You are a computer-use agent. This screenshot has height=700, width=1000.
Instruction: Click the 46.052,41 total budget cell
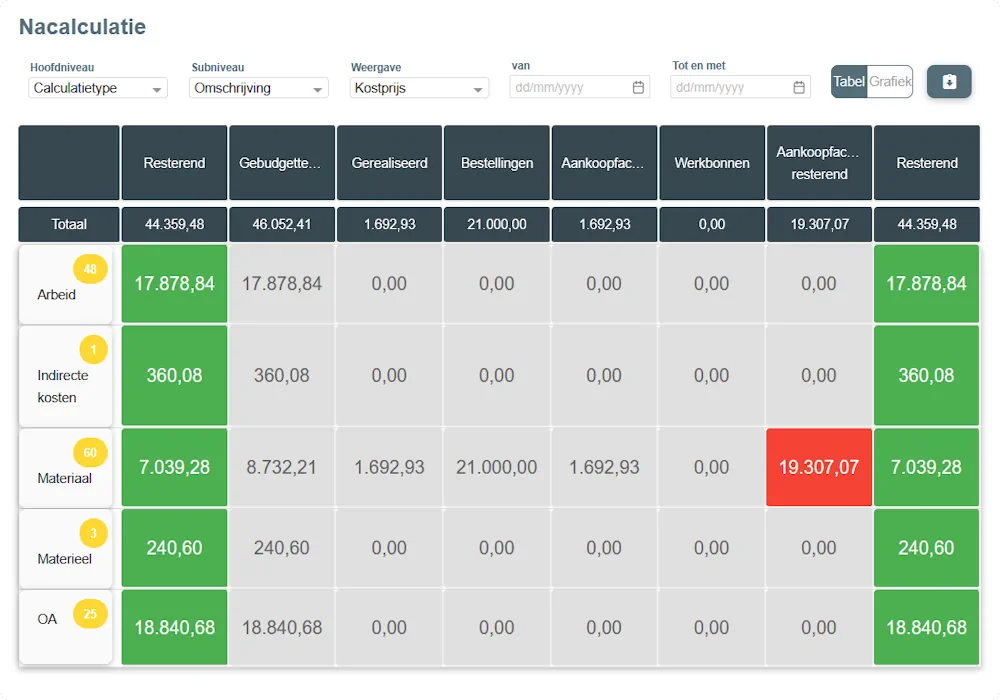pos(282,224)
